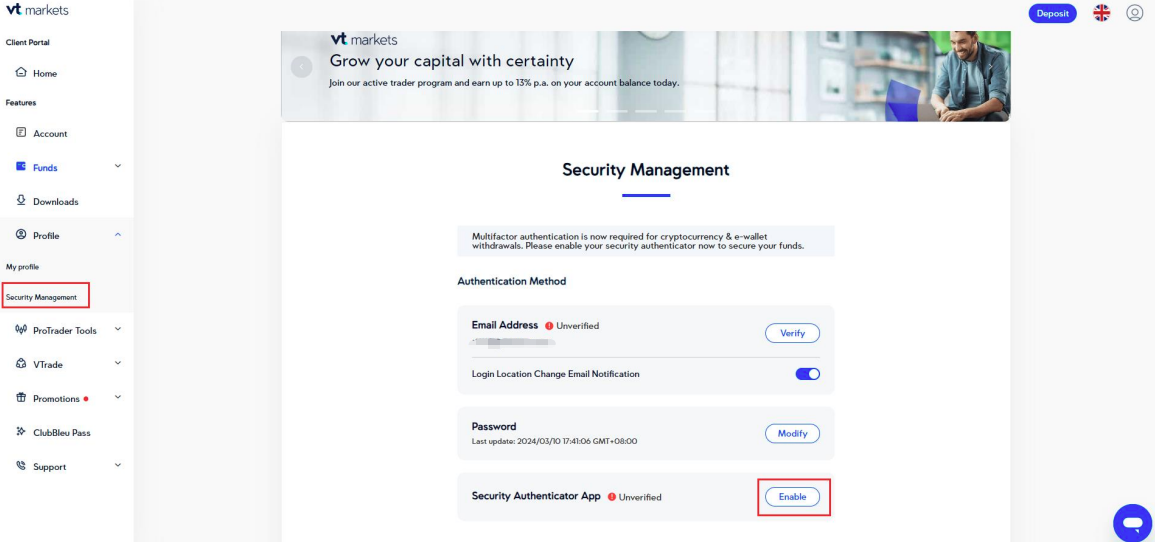The height and width of the screenshot is (542, 1155).
Task: Click Modify next to Password
Action: coord(792,433)
